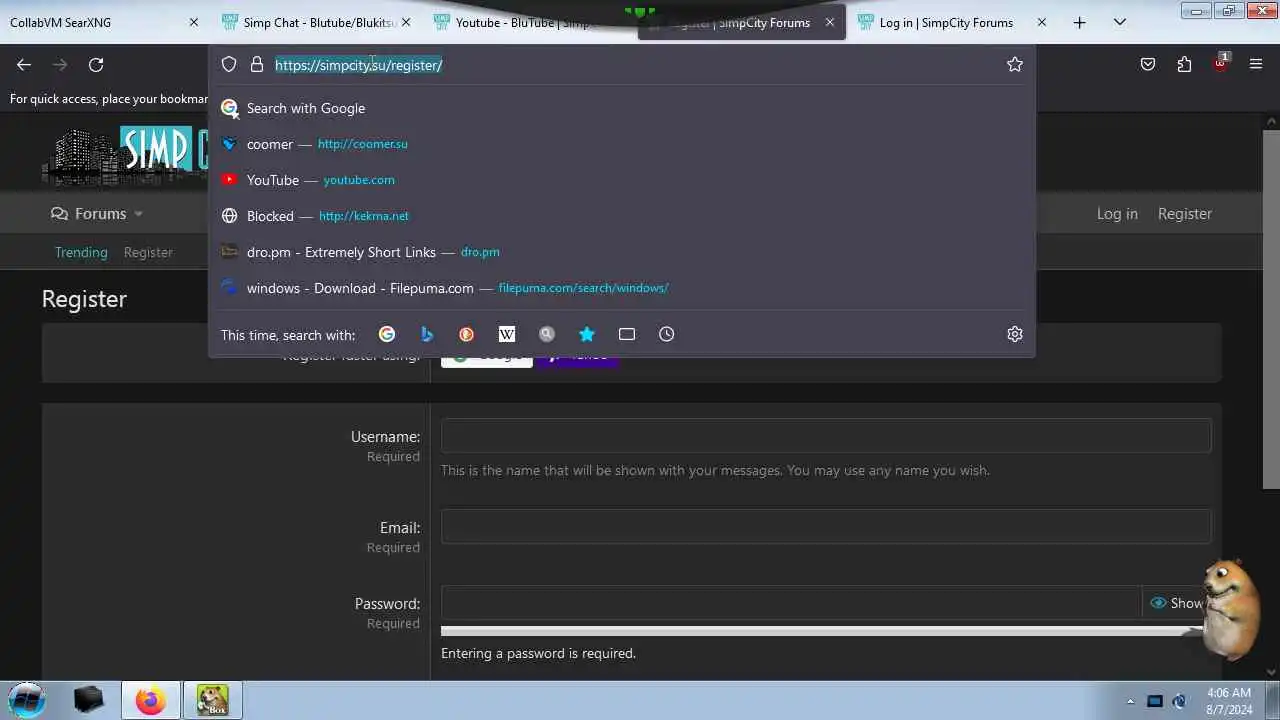The image size is (1280, 720).
Task: Search this time with Bing icon
Action: click(427, 334)
